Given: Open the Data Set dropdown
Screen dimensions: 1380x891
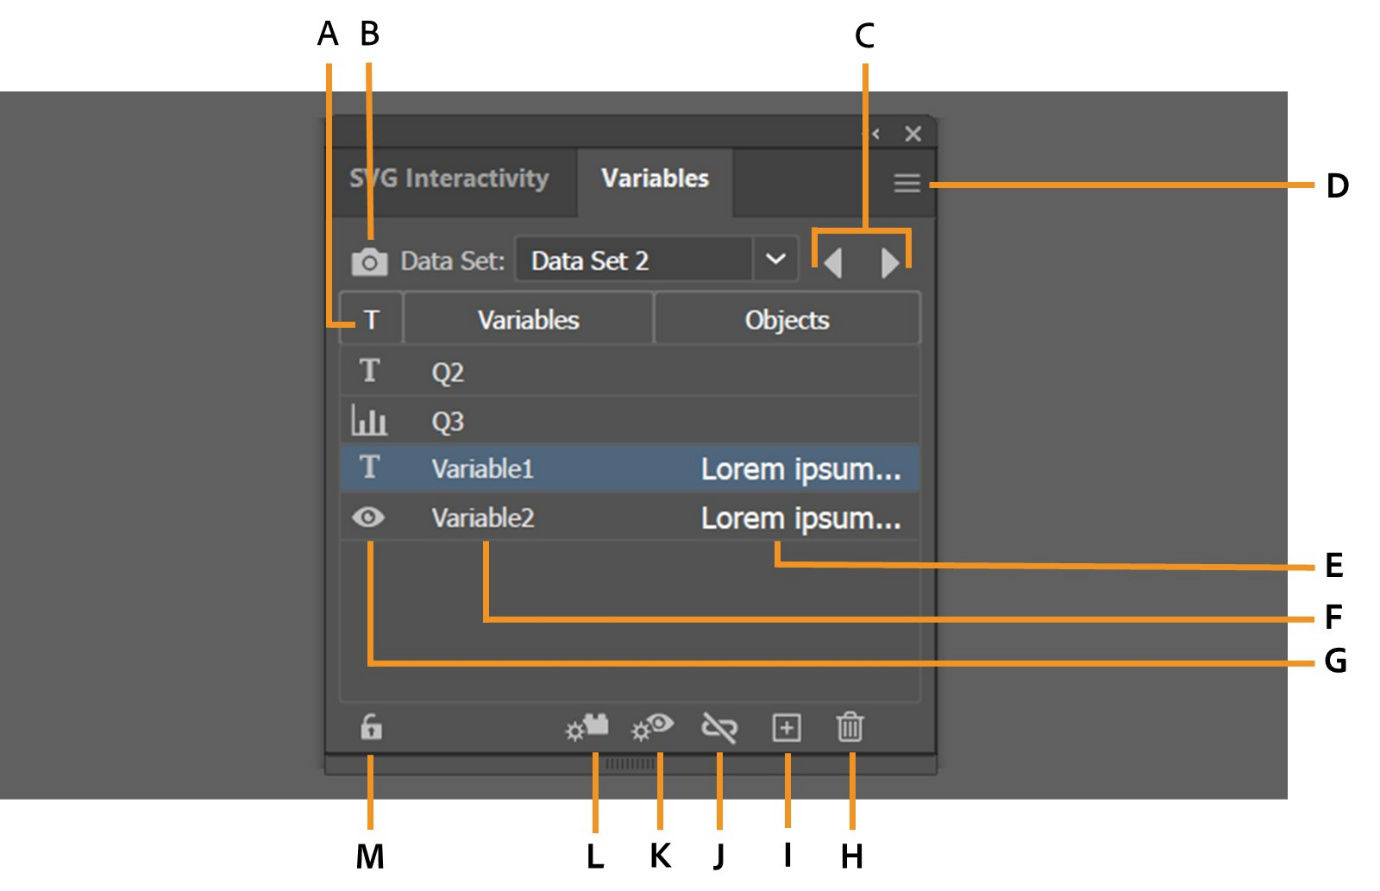Looking at the screenshot, I should point(775,258).
